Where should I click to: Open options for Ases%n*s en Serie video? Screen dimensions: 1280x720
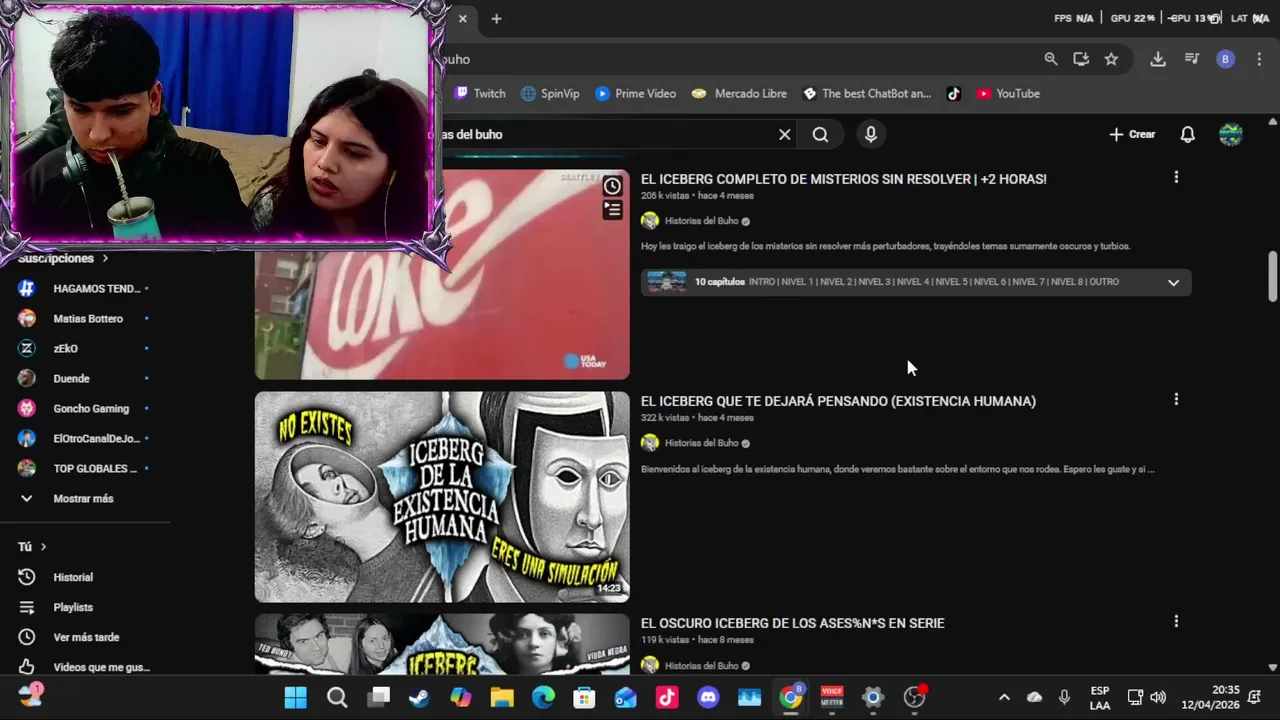(x=1176, y=621)
